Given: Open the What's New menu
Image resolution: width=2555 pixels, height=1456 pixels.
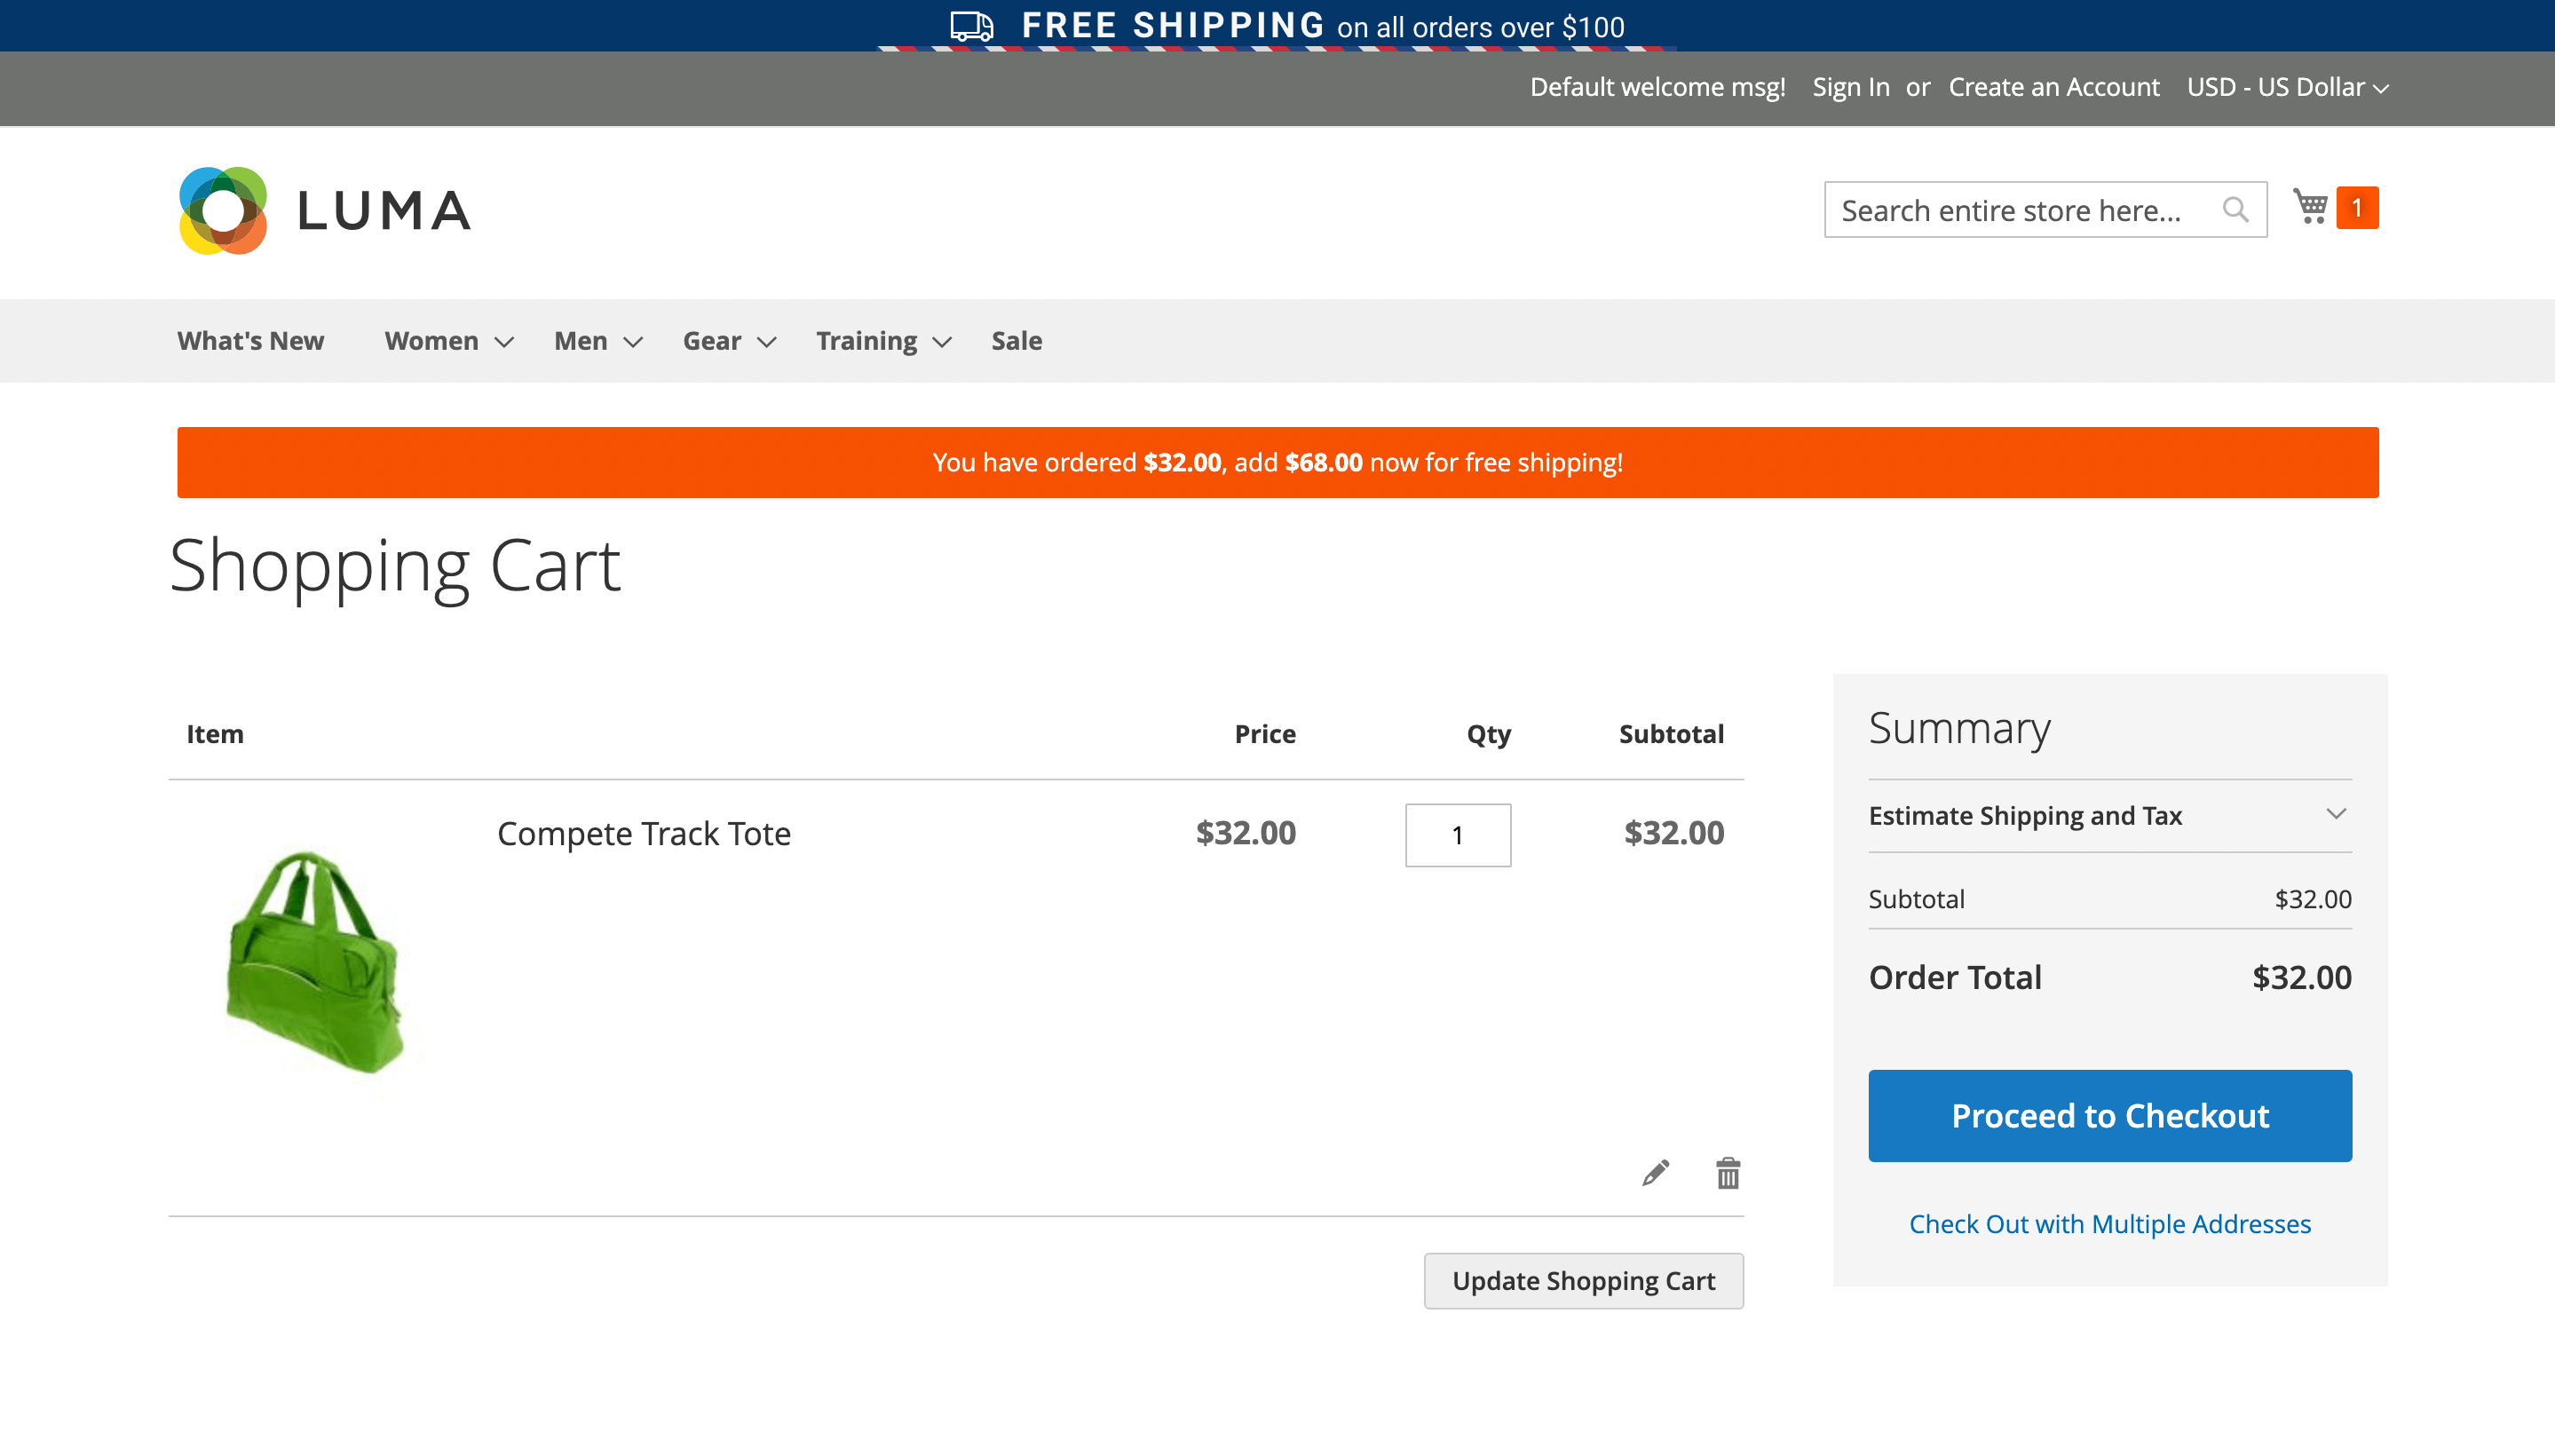Looking at the screenshot, I should click(250, 340).
